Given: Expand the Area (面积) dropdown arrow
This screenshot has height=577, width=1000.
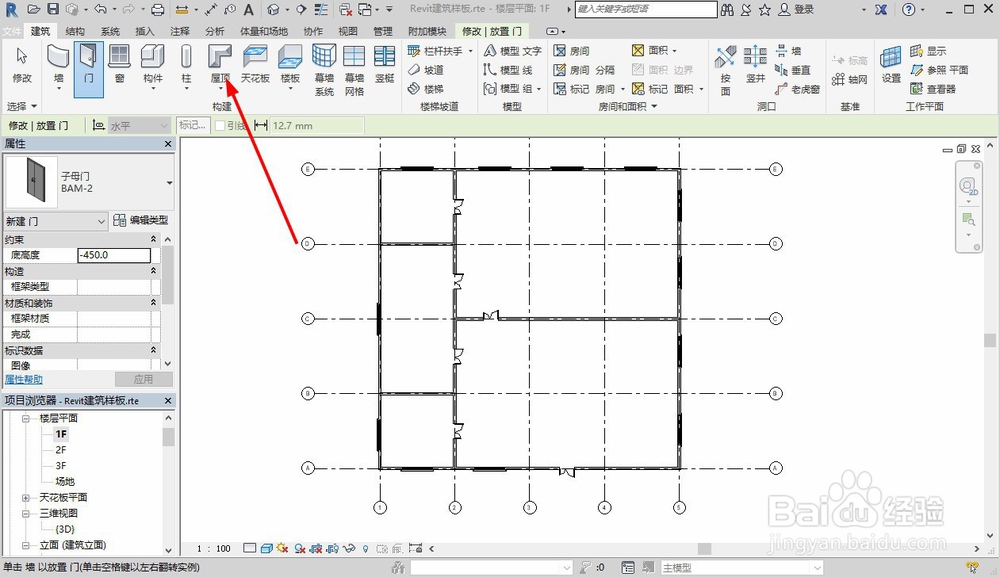Looking at the screenshot, I should tap(674, 50).
